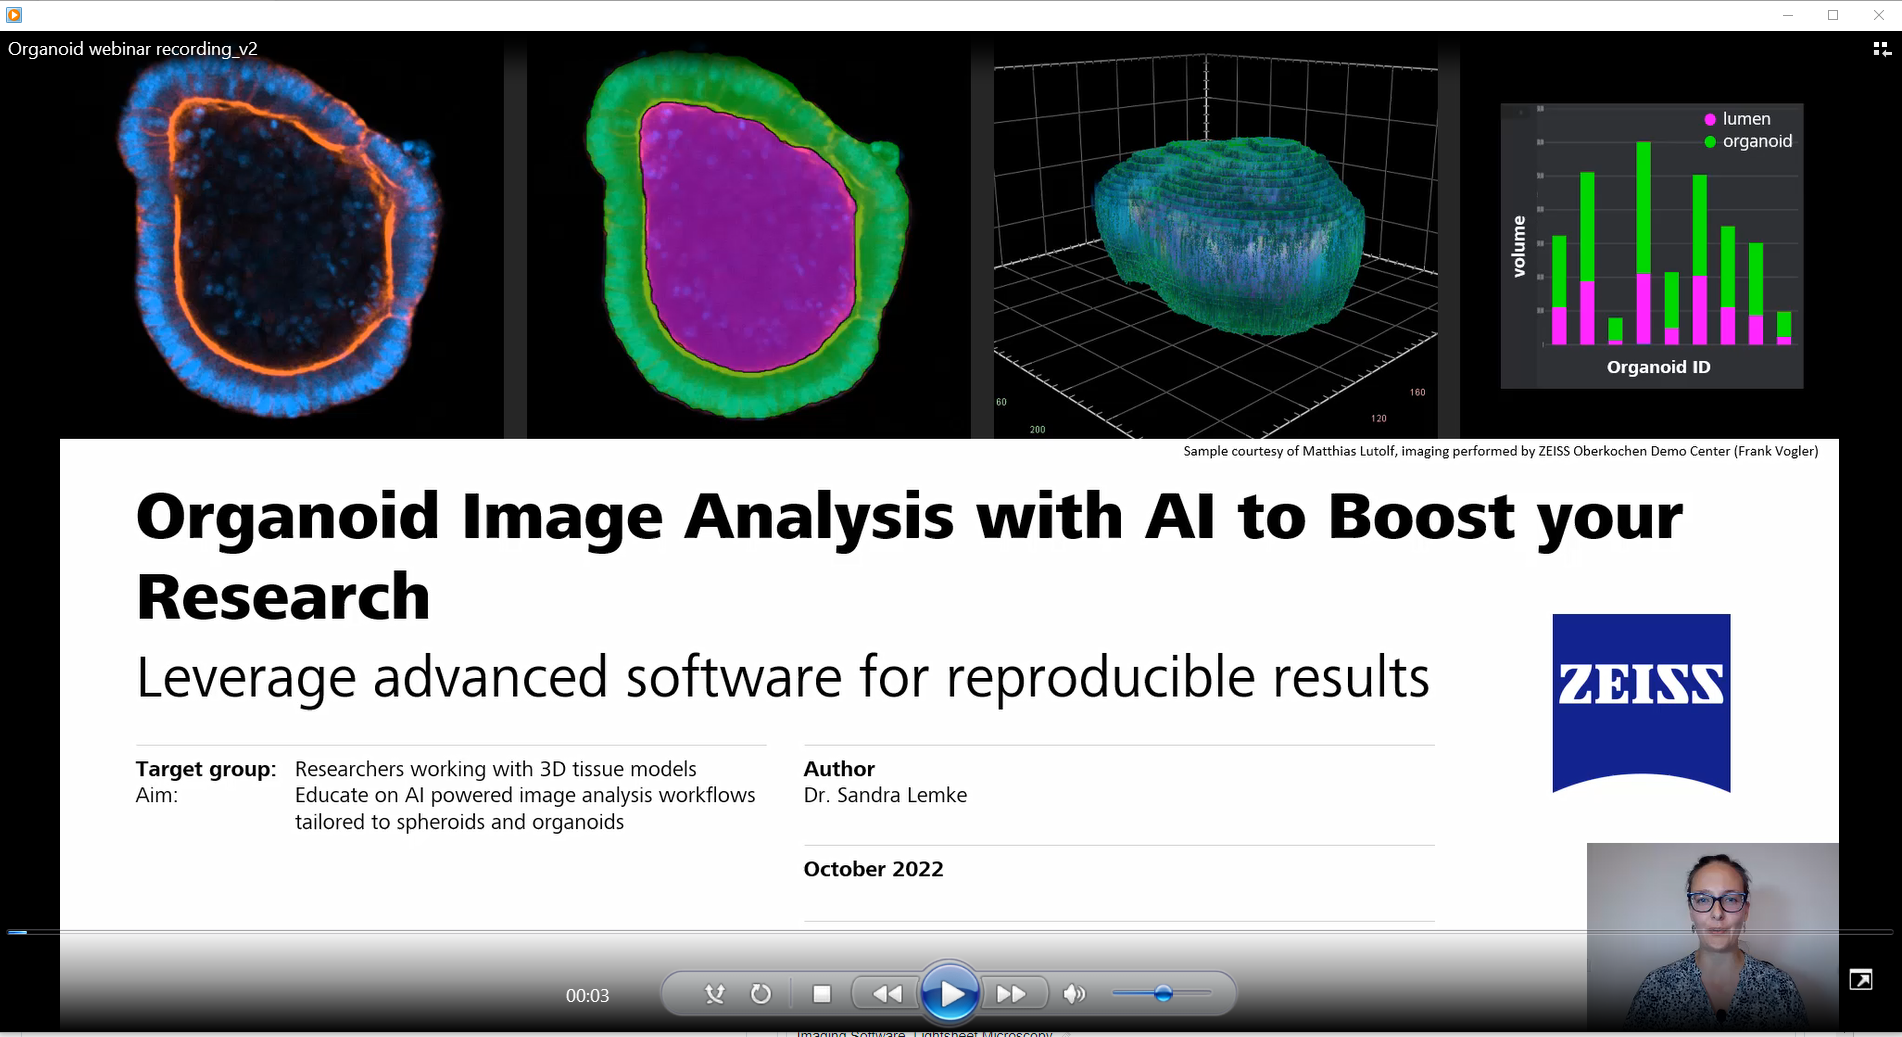Image resolution: width=1902 pixels, height=1037 pixels.
Task: Open the "Lightsheet Microscopy" link
Action: pos(981,1033)
